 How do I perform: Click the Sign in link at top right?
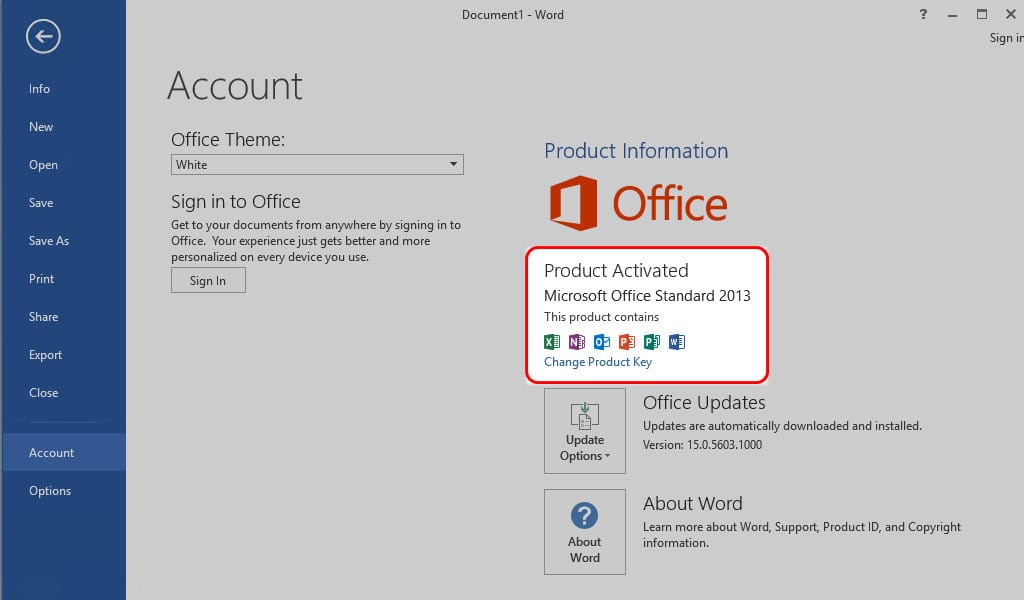tap(1006, 38)
